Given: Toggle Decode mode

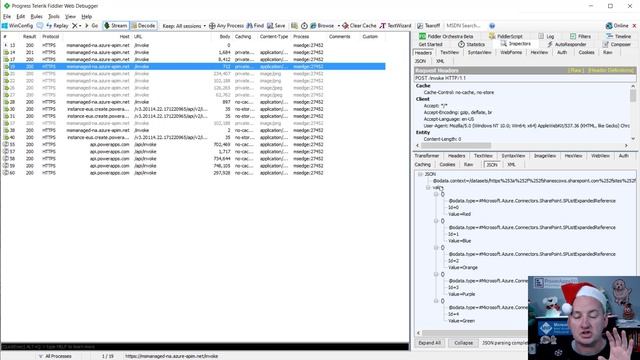Looking at the screenshot, I should [143, 25].
